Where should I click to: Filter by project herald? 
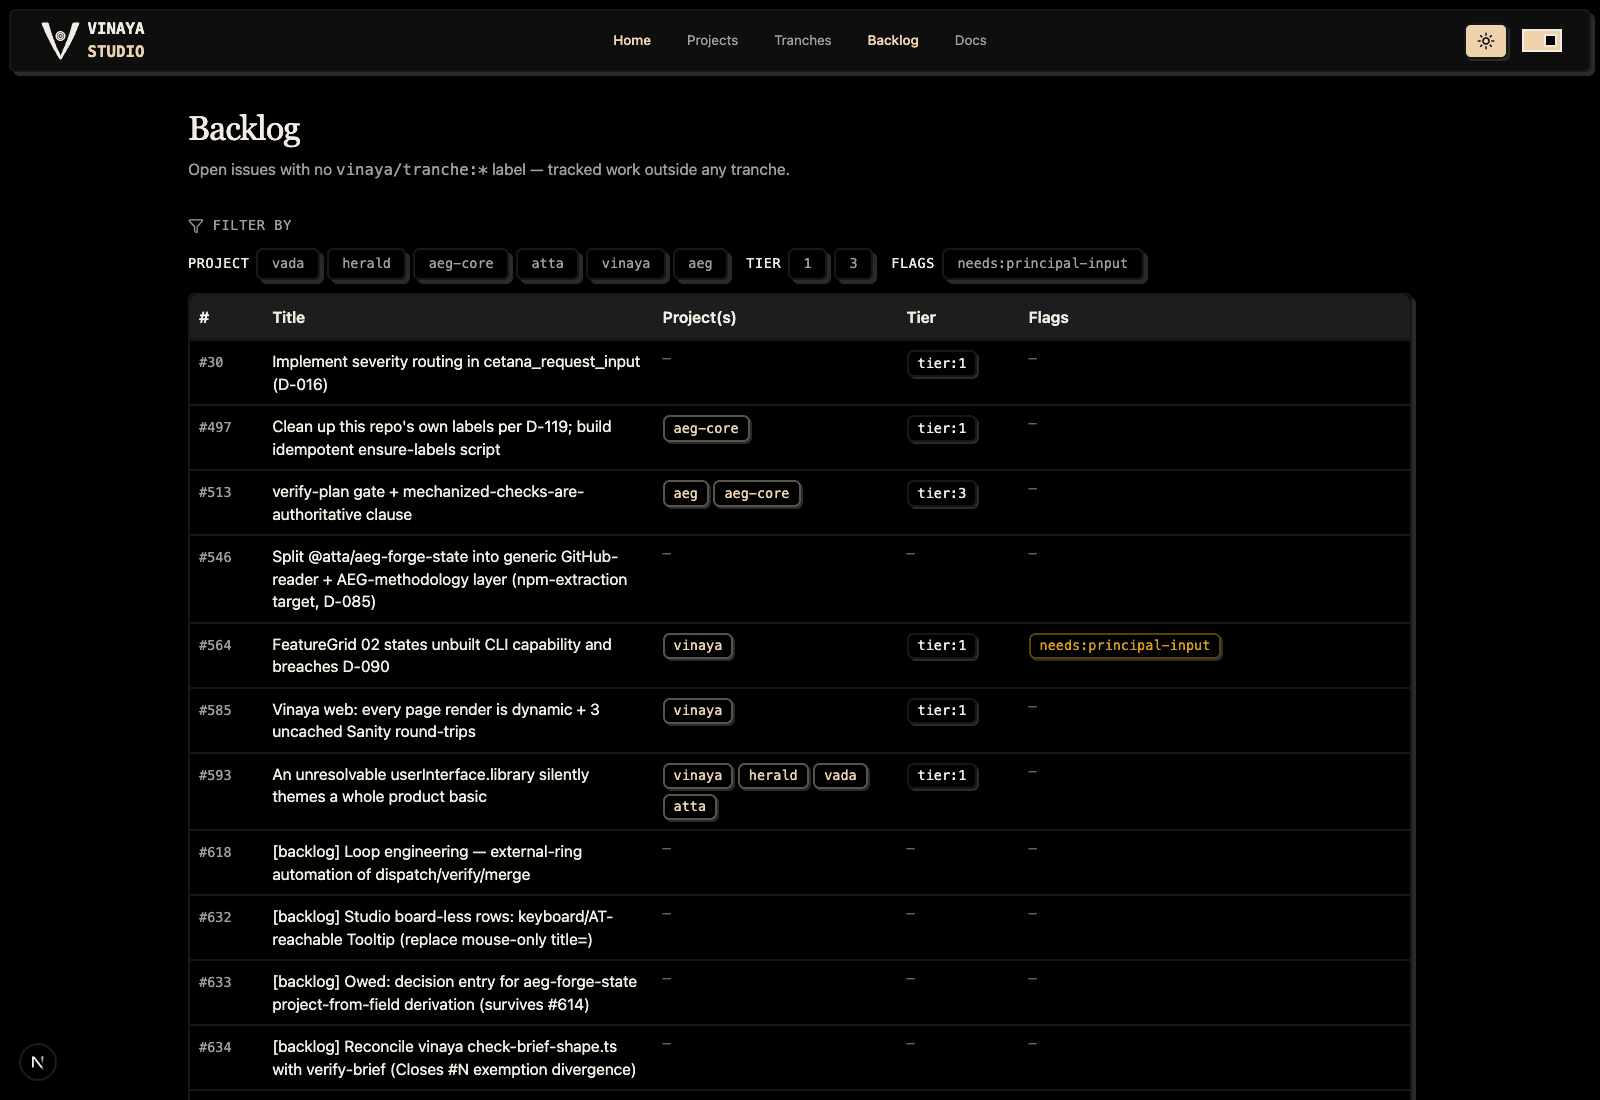(367, 264)
